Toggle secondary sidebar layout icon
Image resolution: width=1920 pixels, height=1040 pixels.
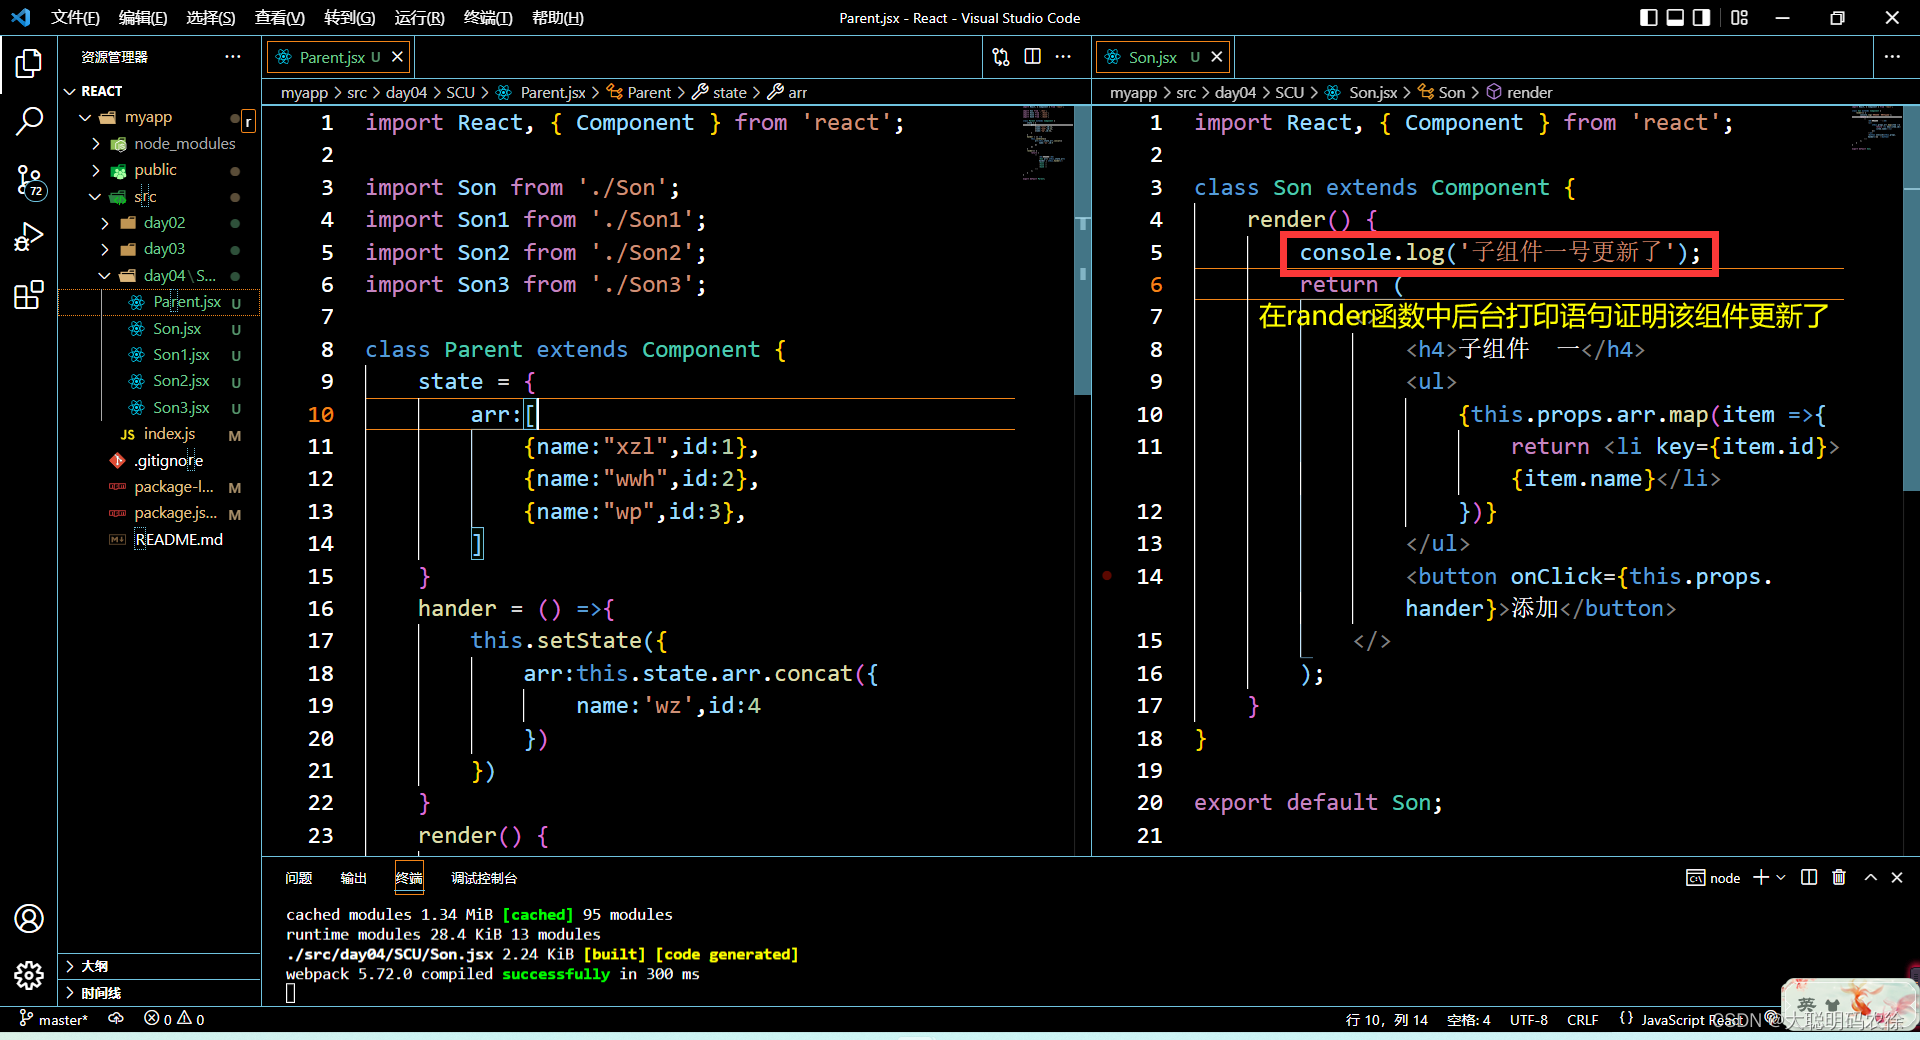(1701, 17)
